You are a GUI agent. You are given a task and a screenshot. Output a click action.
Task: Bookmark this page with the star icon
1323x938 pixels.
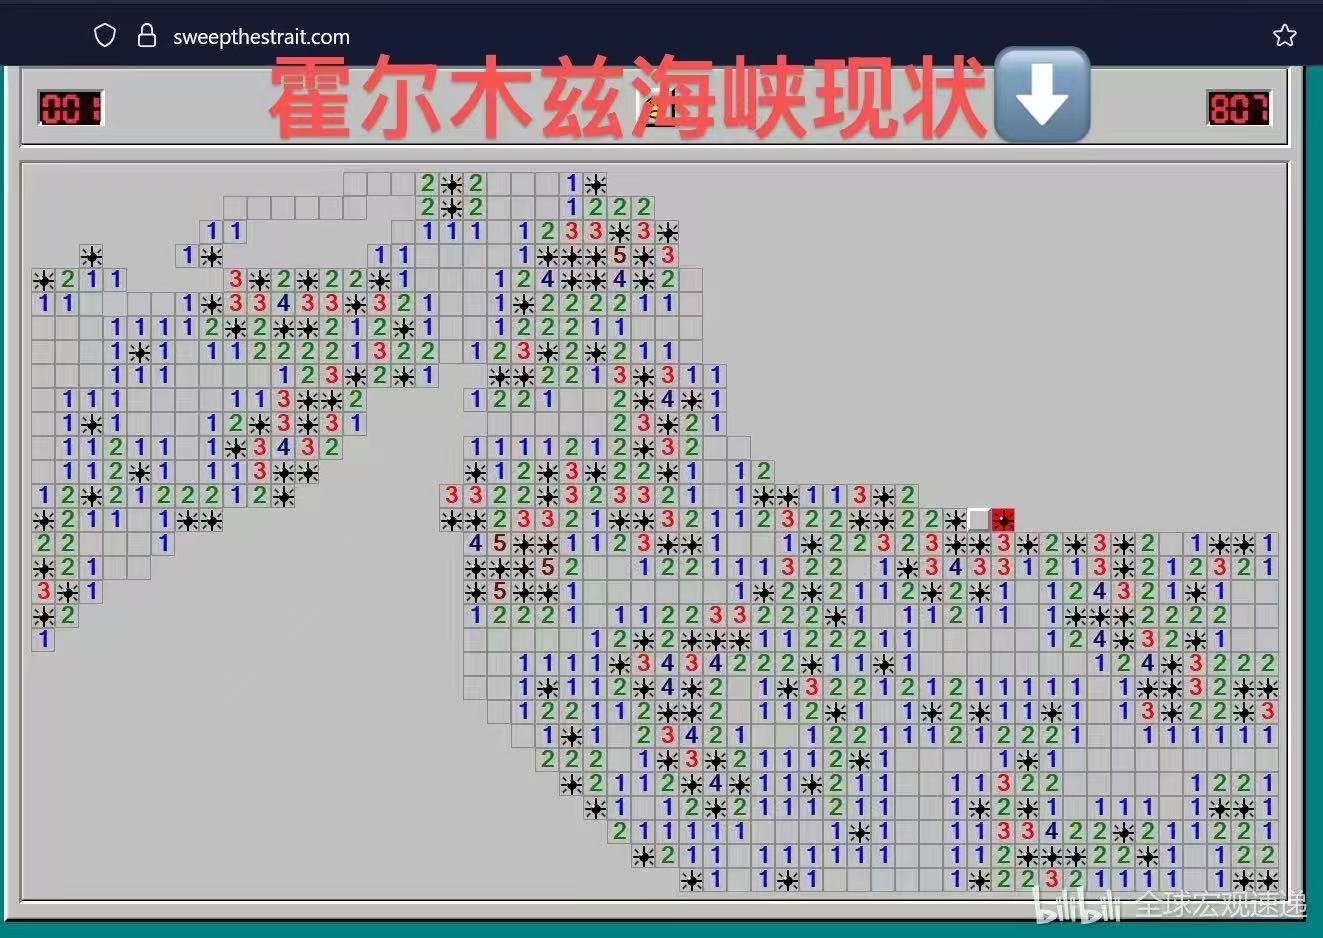[1285, 36]
